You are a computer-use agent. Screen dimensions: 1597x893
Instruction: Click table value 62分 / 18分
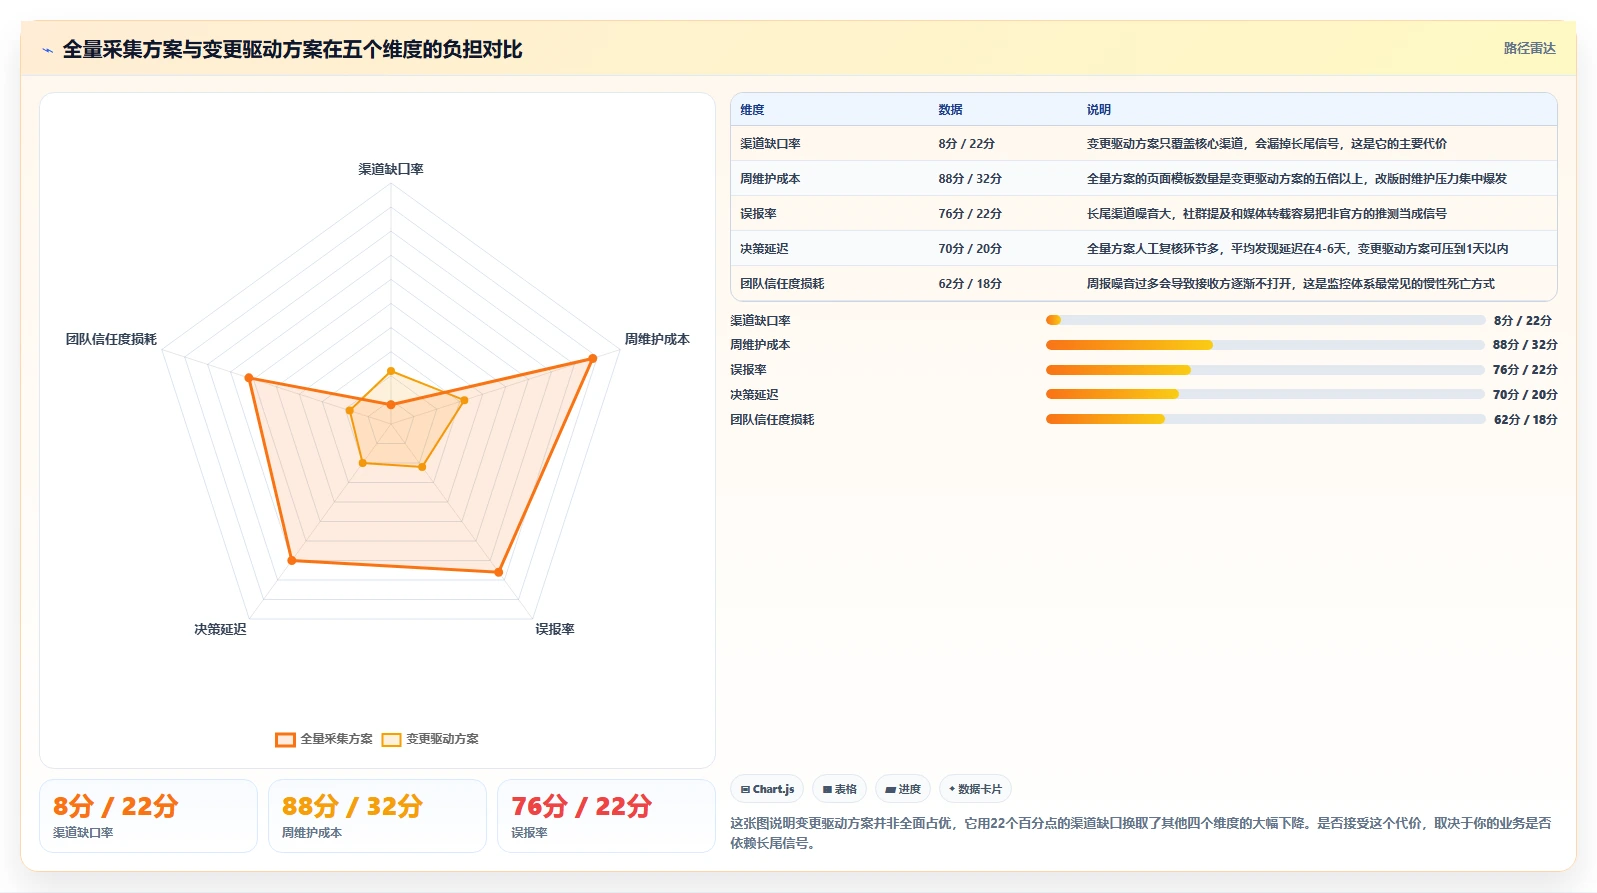coord(970,284)
